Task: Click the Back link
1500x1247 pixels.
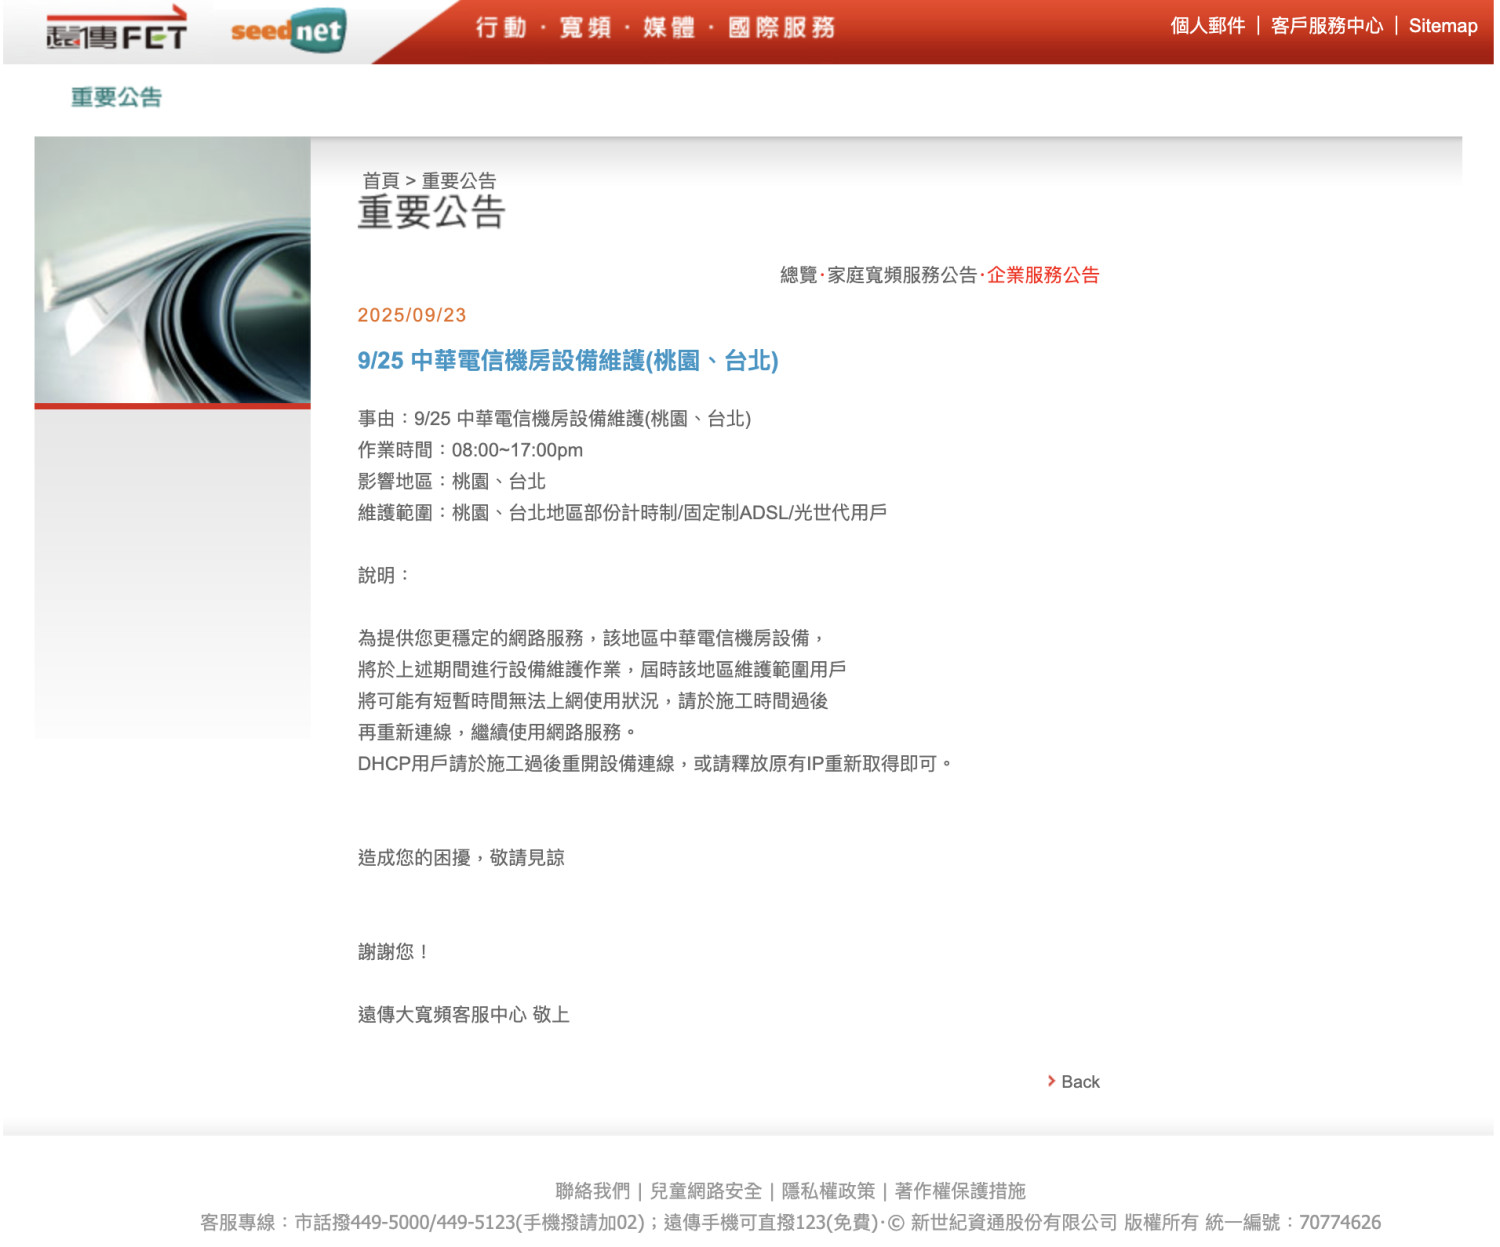Action: click(1080, 1082)
